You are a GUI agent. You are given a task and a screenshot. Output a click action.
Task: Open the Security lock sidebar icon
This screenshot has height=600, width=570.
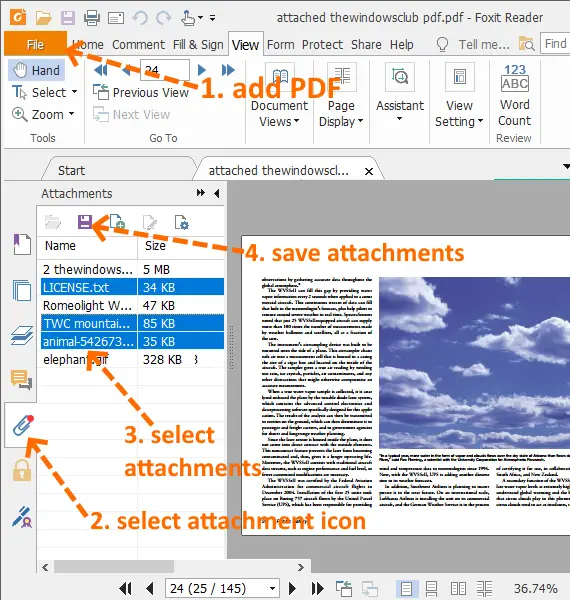(x=22, y=470)
